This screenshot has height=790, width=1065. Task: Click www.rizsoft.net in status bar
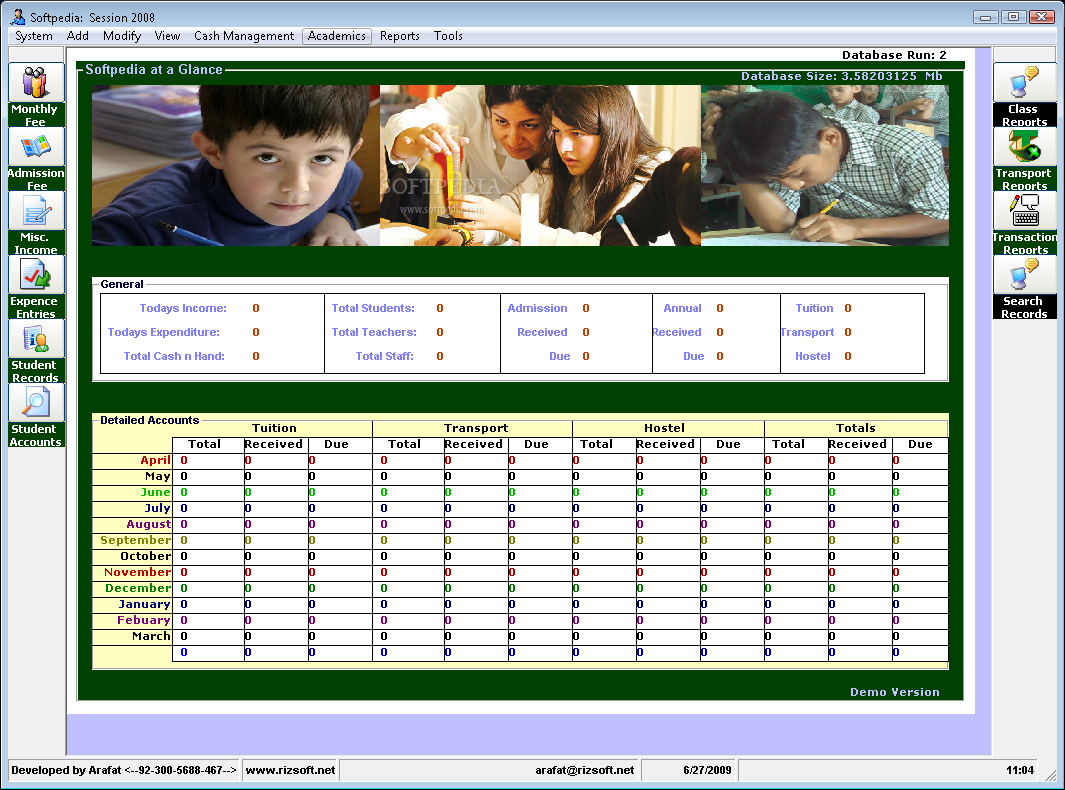coord(290,770)
